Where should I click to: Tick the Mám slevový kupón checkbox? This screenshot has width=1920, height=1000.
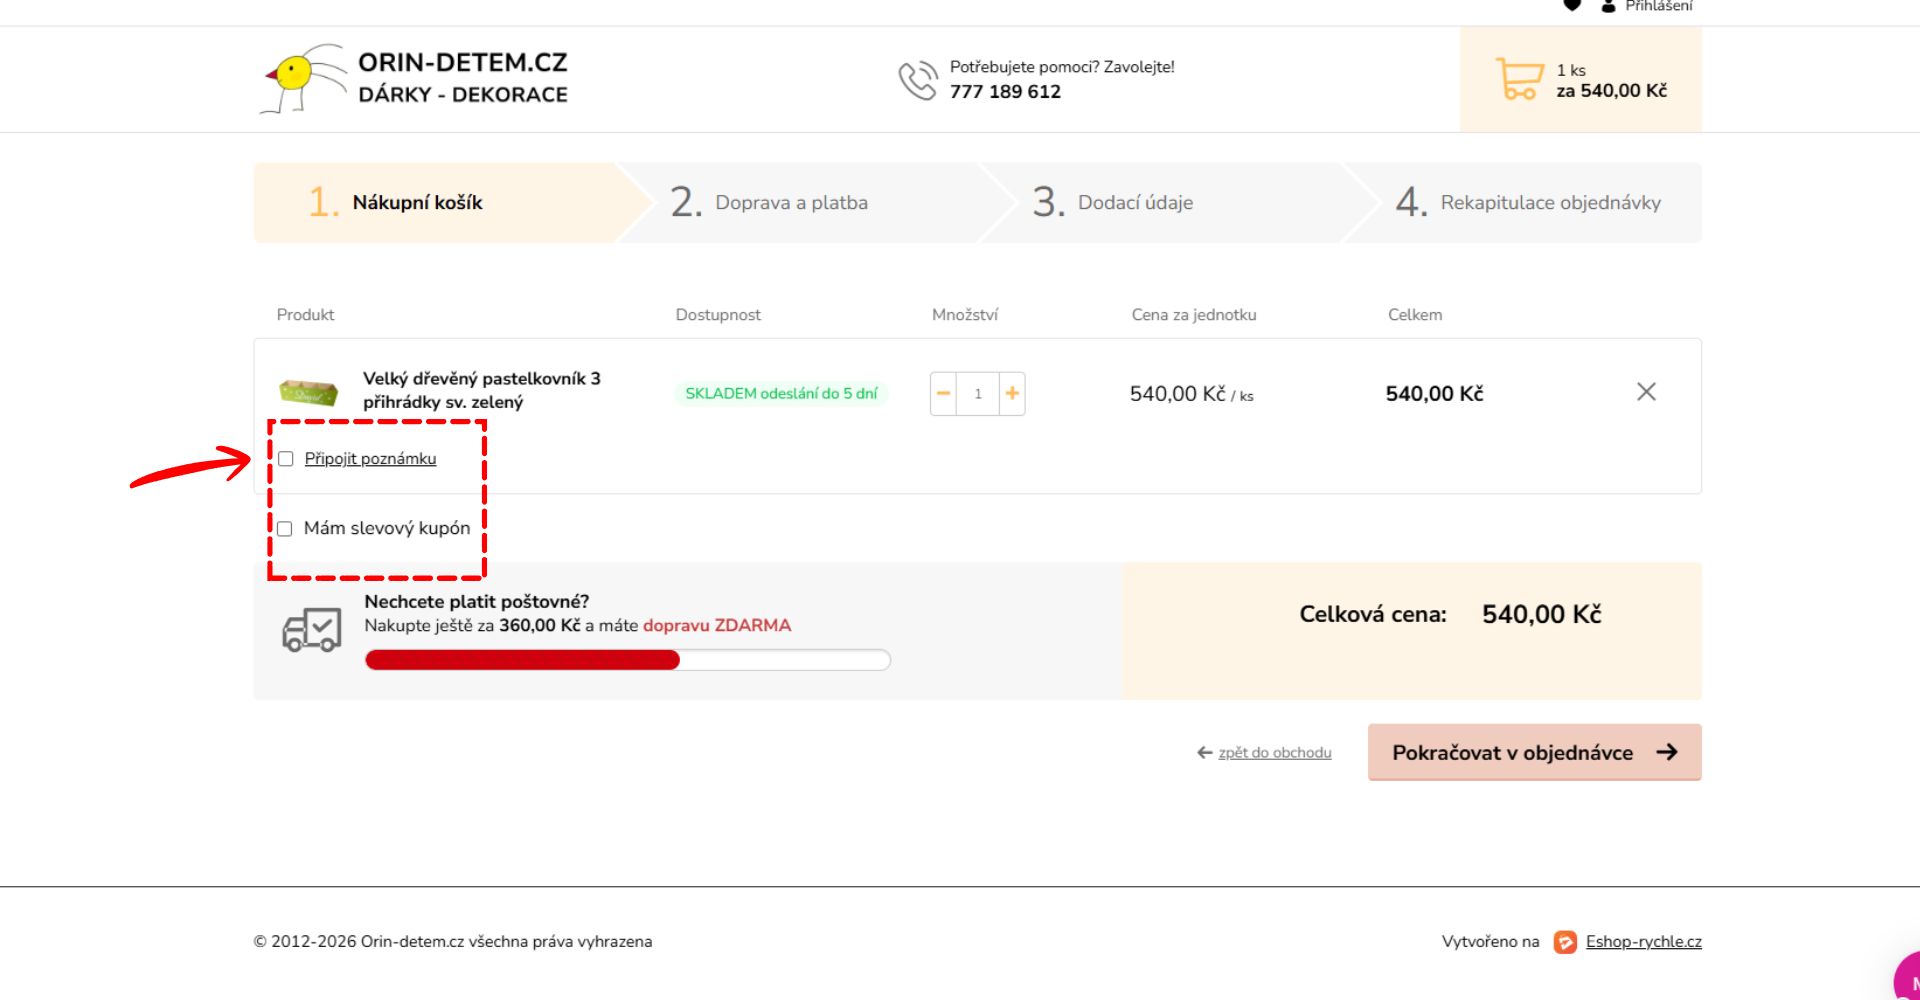285,529
